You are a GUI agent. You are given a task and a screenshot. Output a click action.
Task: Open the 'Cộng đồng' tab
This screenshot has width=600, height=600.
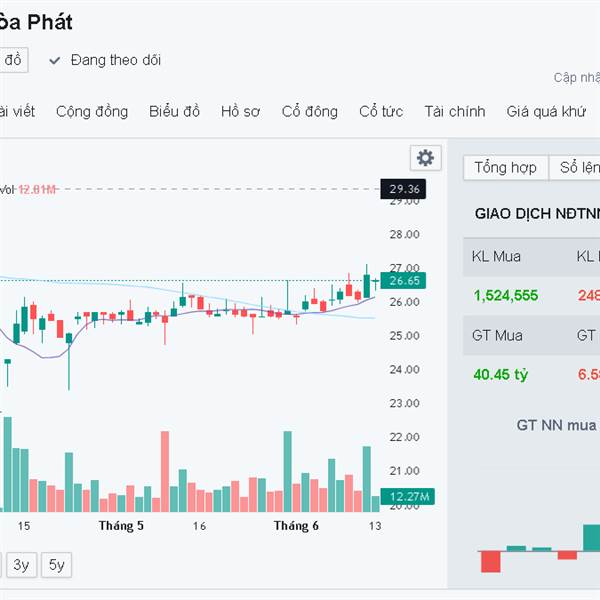pyautogui.click(x=92, y=111)
